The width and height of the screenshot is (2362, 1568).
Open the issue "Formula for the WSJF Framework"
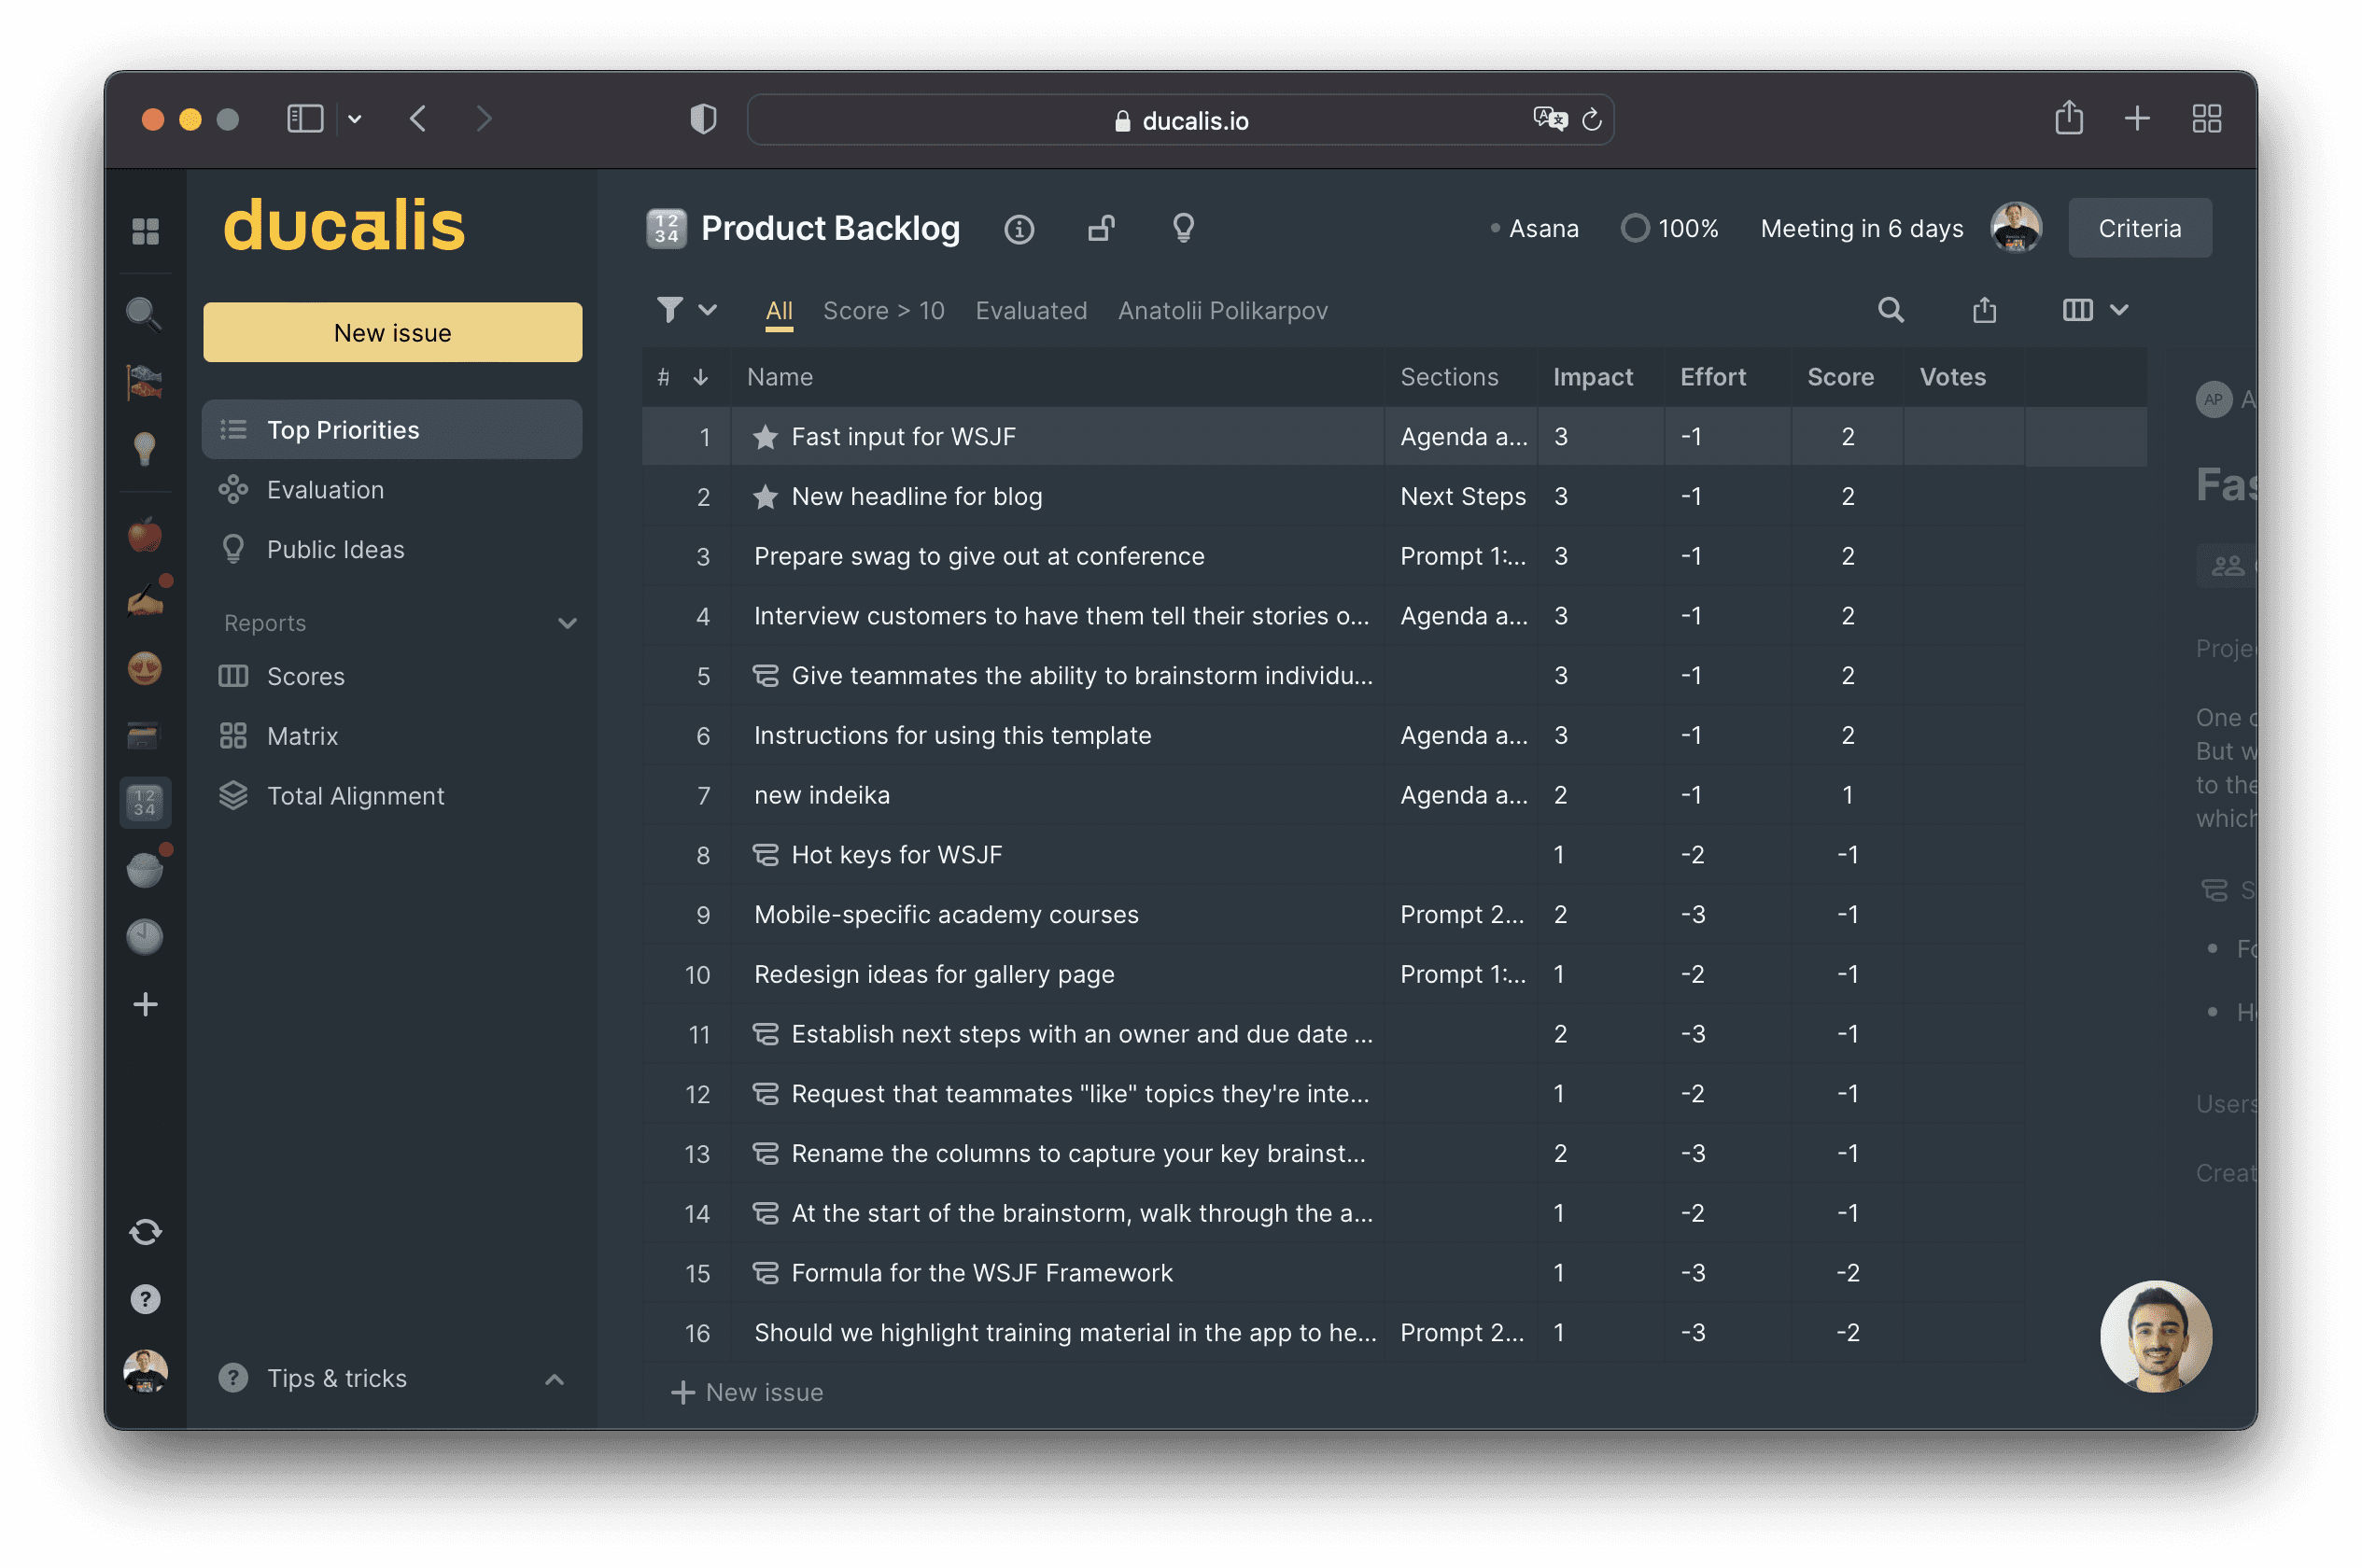(981, 1273)
